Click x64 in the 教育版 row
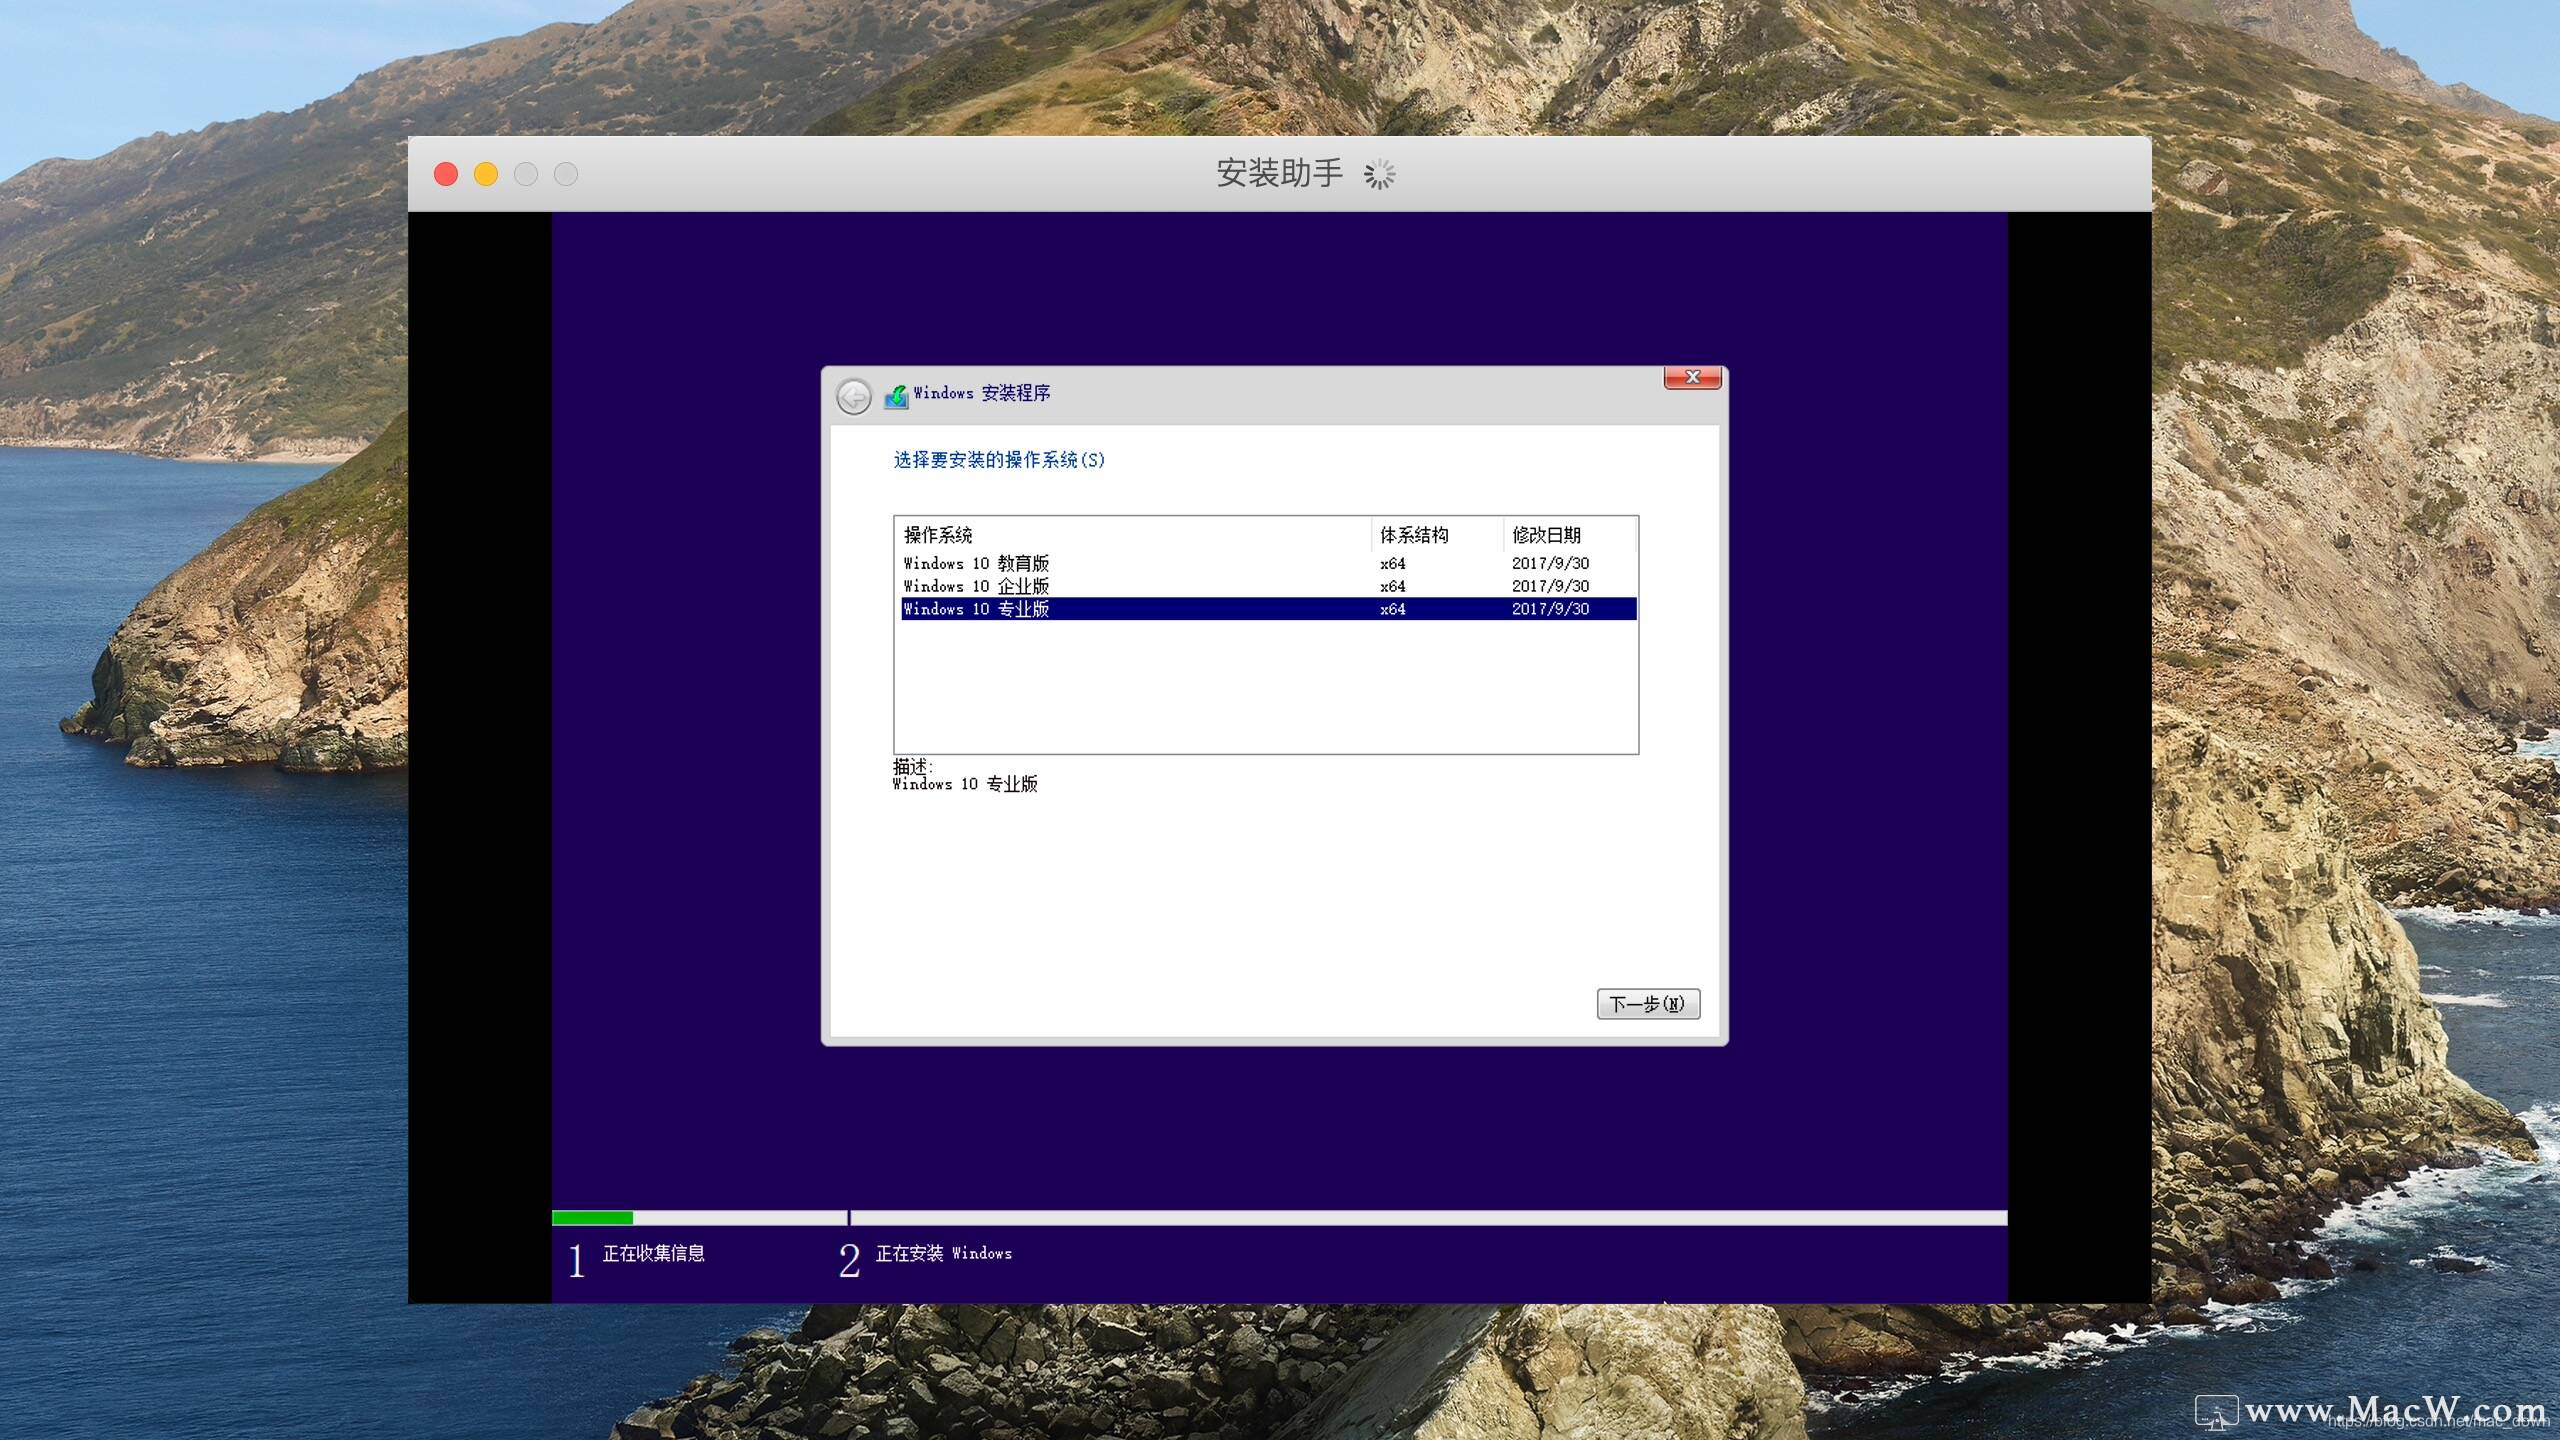Viewport: 2560px width, 1440px height. [1392, 564]
